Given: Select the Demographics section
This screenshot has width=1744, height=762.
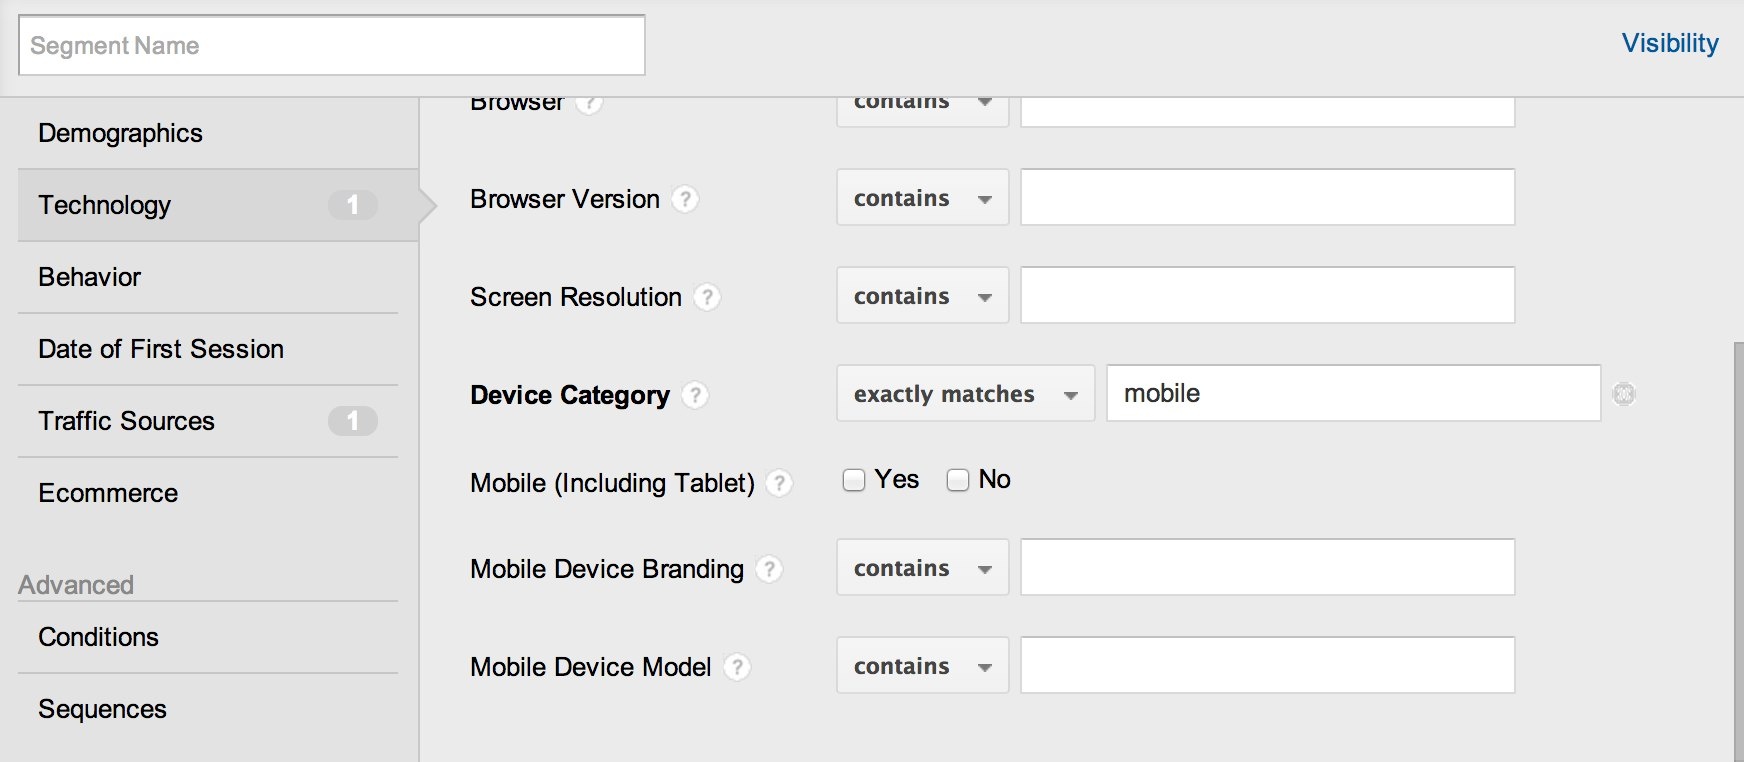Looking at the screenshot, I should (120, 133).
